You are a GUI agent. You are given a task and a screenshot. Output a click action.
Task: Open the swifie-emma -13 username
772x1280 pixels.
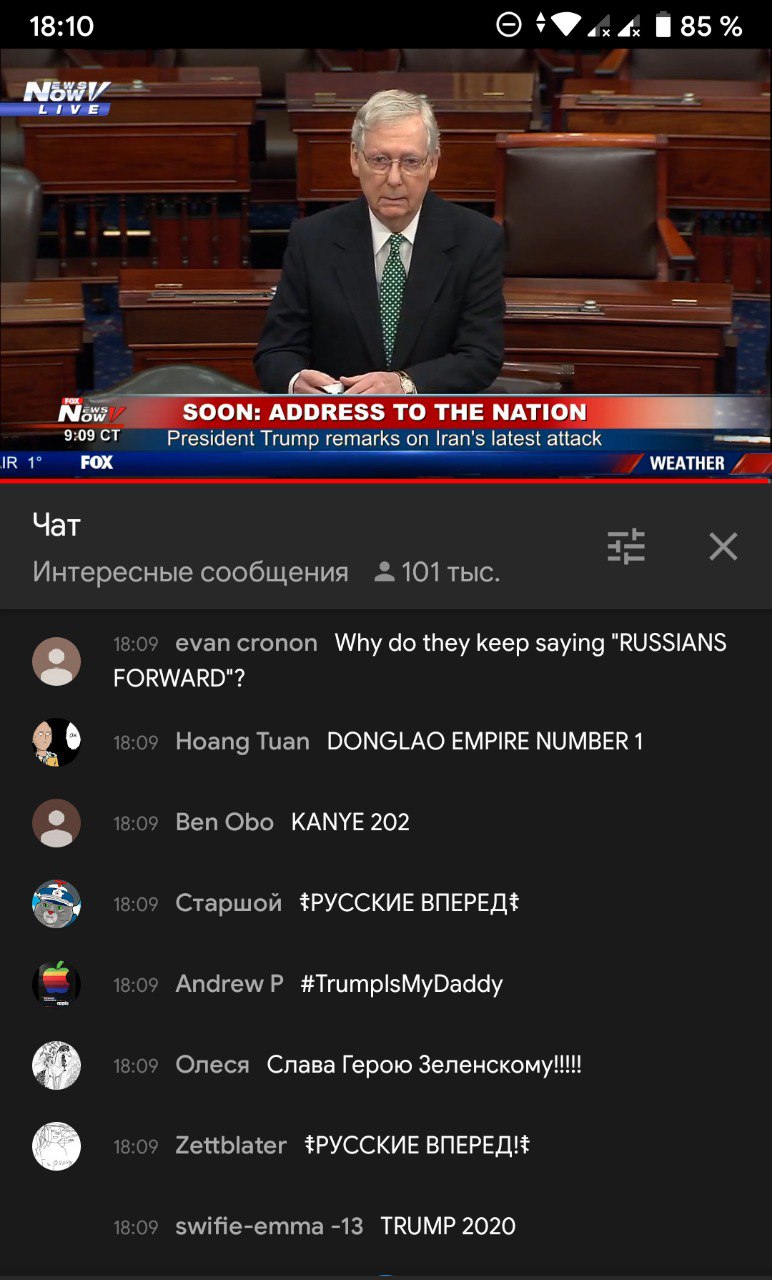point(269,1226)
